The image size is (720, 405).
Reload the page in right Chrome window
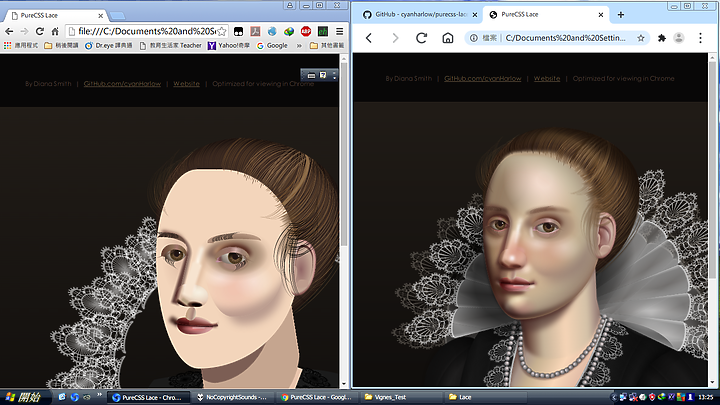click(422, 38)
